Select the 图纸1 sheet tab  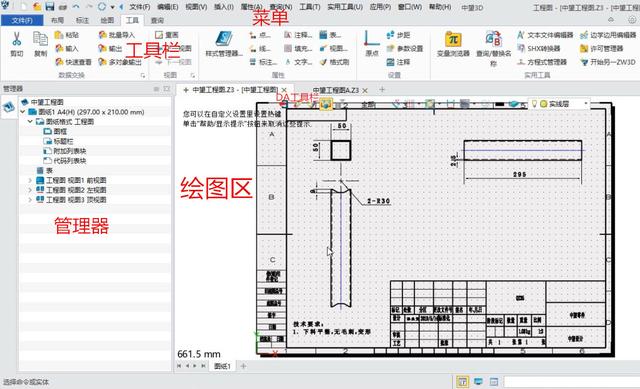point(222,366)
